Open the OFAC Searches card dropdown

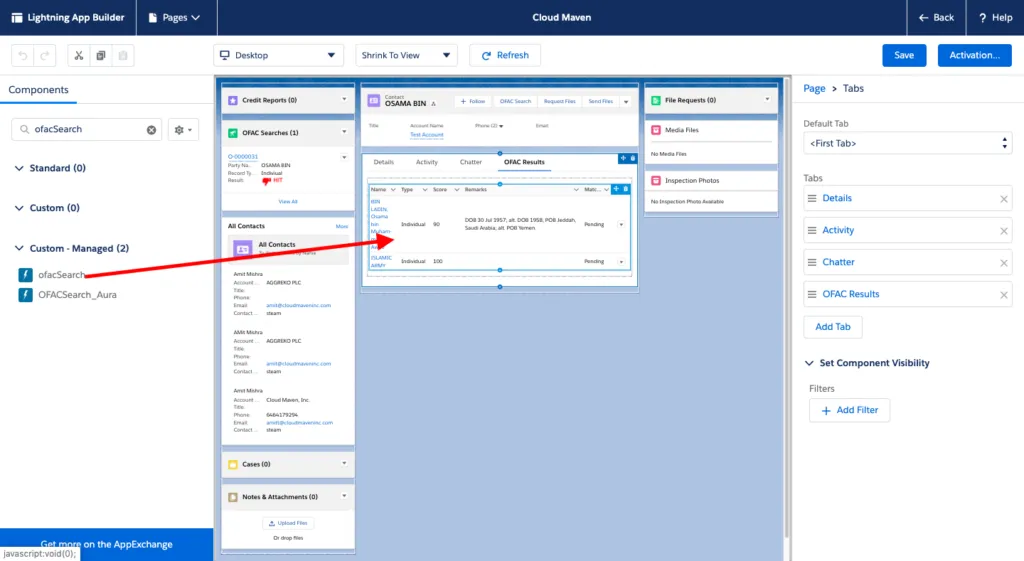coord(344,133)
